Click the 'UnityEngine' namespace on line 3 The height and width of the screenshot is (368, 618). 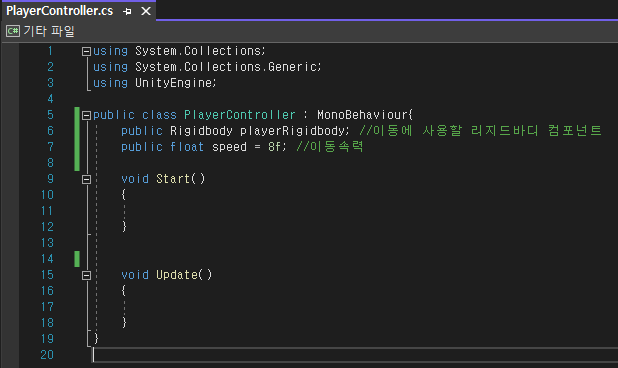click(x=173, y=83)
